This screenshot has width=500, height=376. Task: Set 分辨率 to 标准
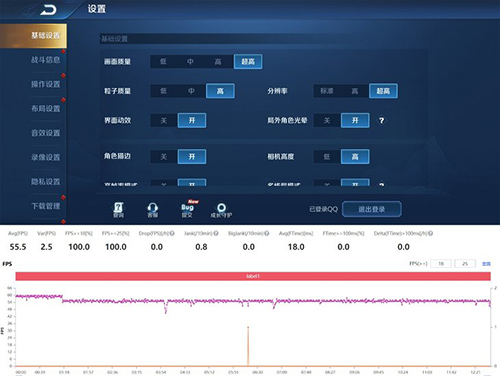click(327, 91)
